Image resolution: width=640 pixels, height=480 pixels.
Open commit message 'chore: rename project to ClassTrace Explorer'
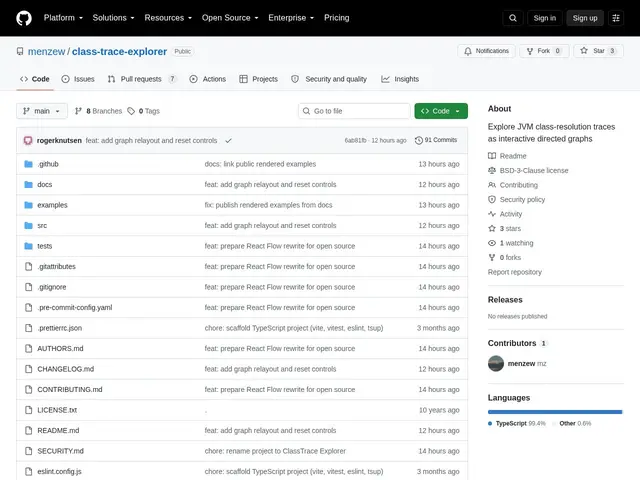click(x=275, y=451)
